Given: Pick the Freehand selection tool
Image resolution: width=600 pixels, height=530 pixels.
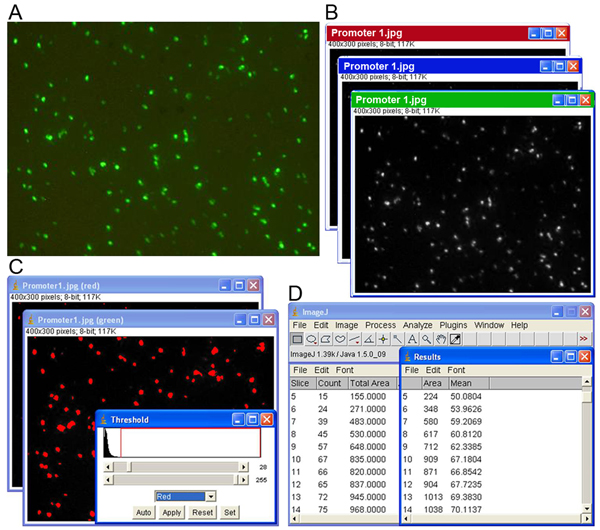Looking at the screenshot, I should coord(339,340).
